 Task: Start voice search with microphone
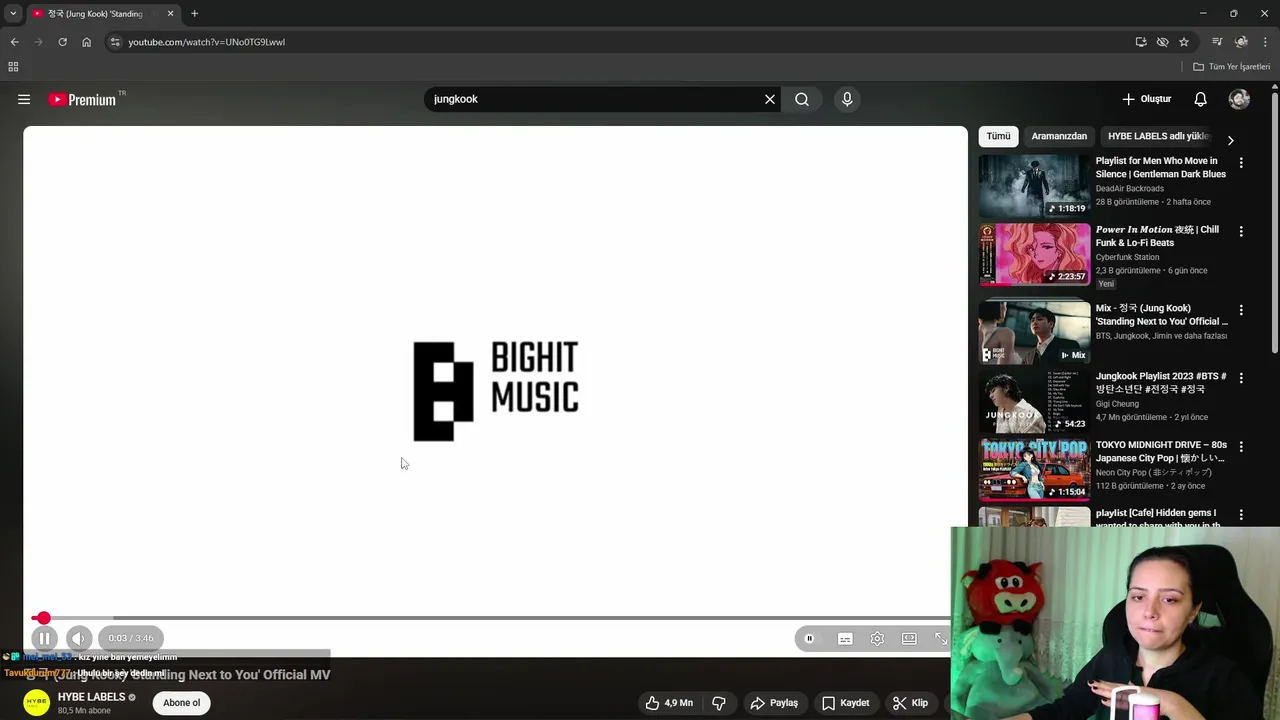(x=847, y=99)
